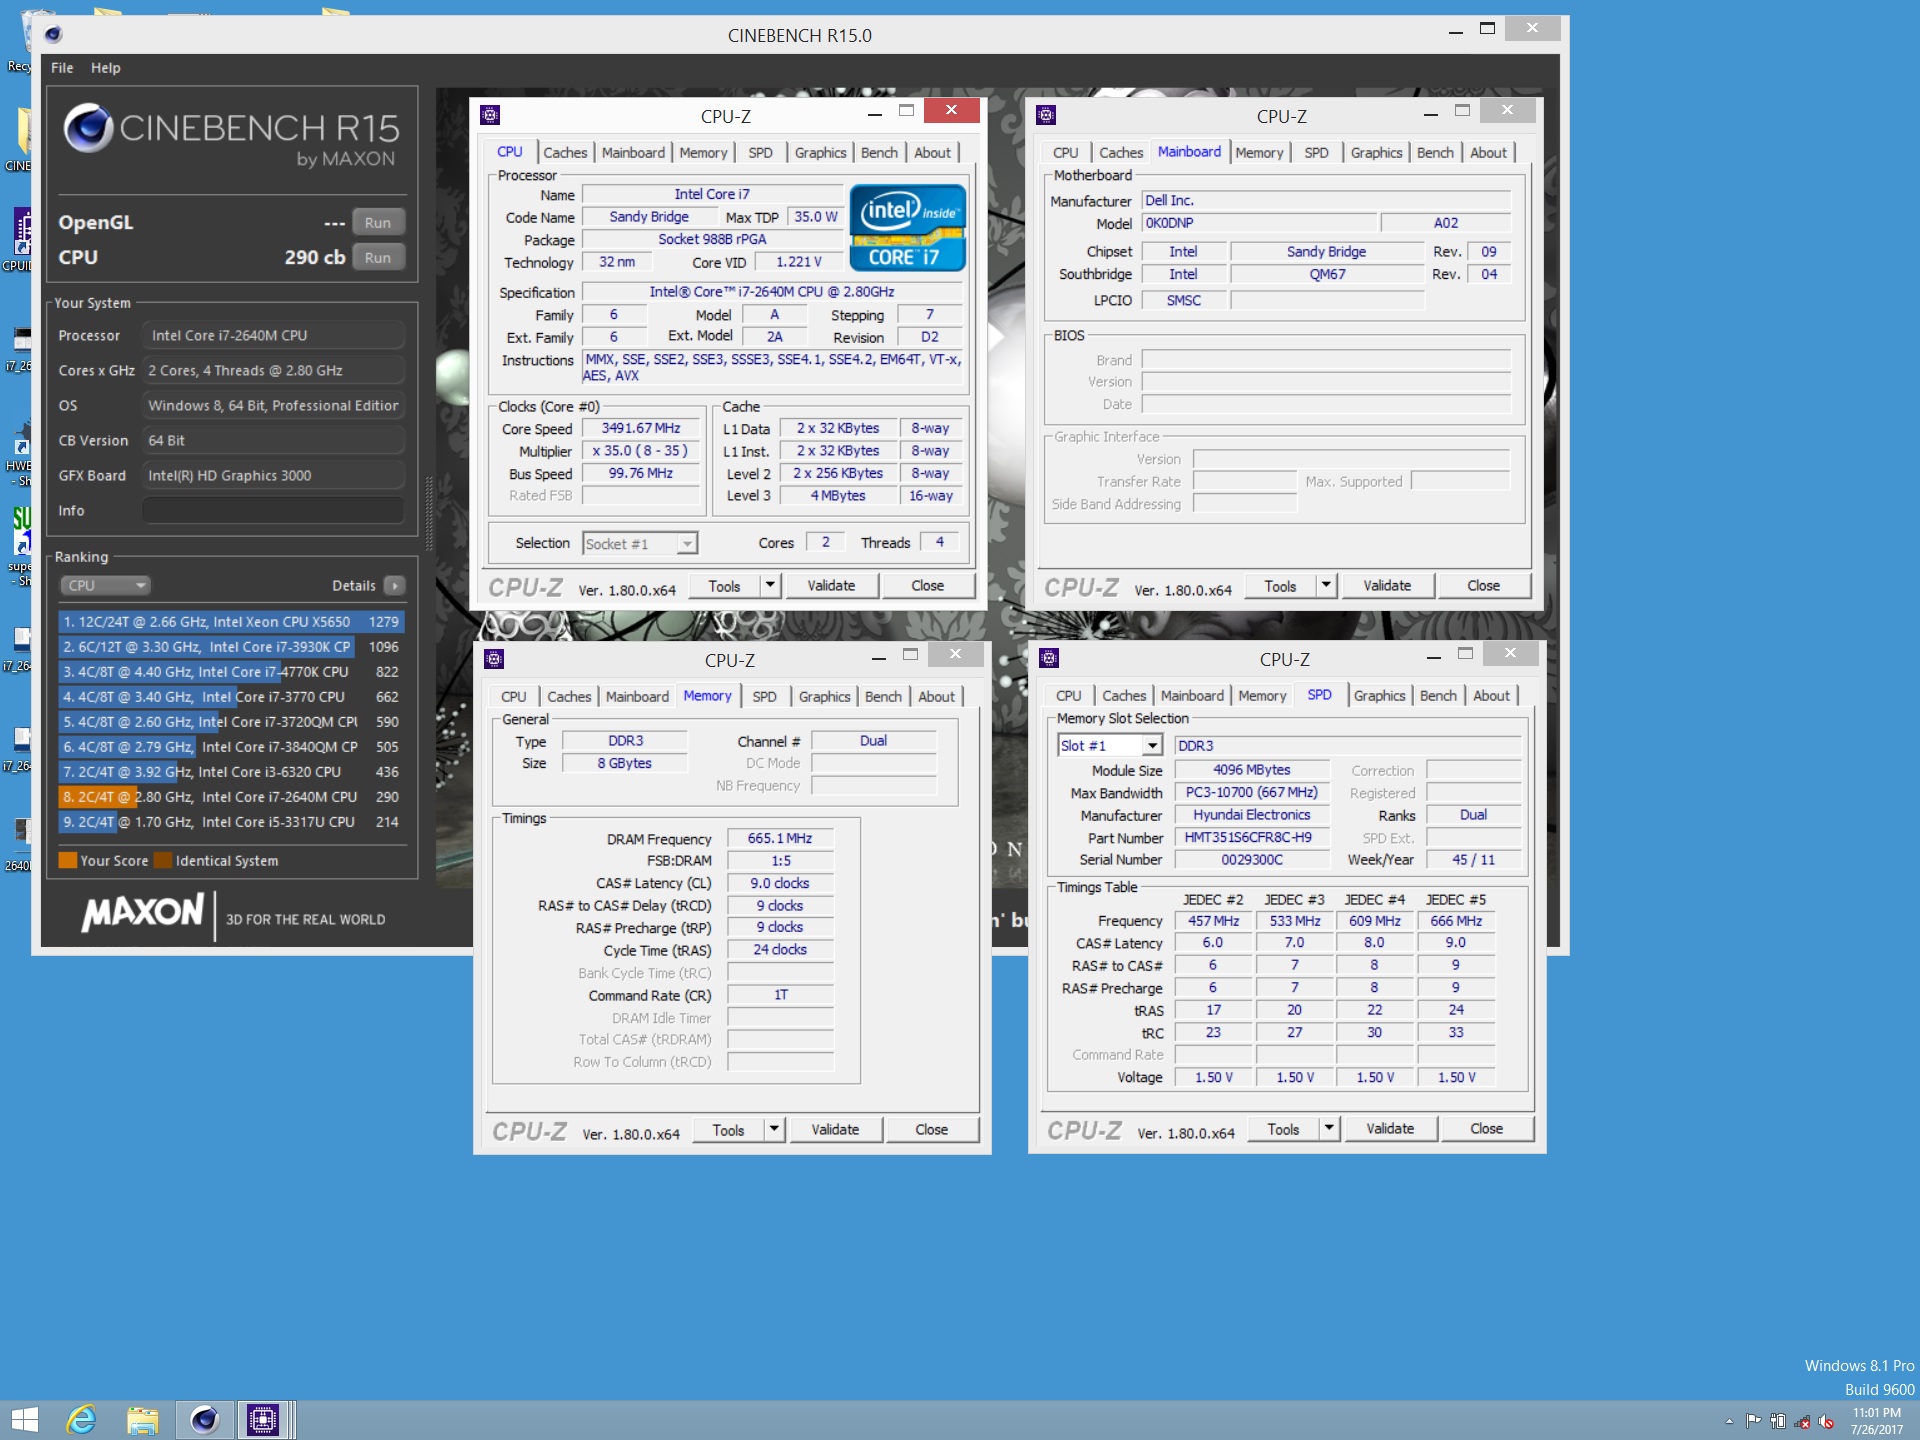This screenshot has width=1920, height=1440.
Task: Click the CPU-Z icon in SPD window title
Action: (x=1049, y=658)
